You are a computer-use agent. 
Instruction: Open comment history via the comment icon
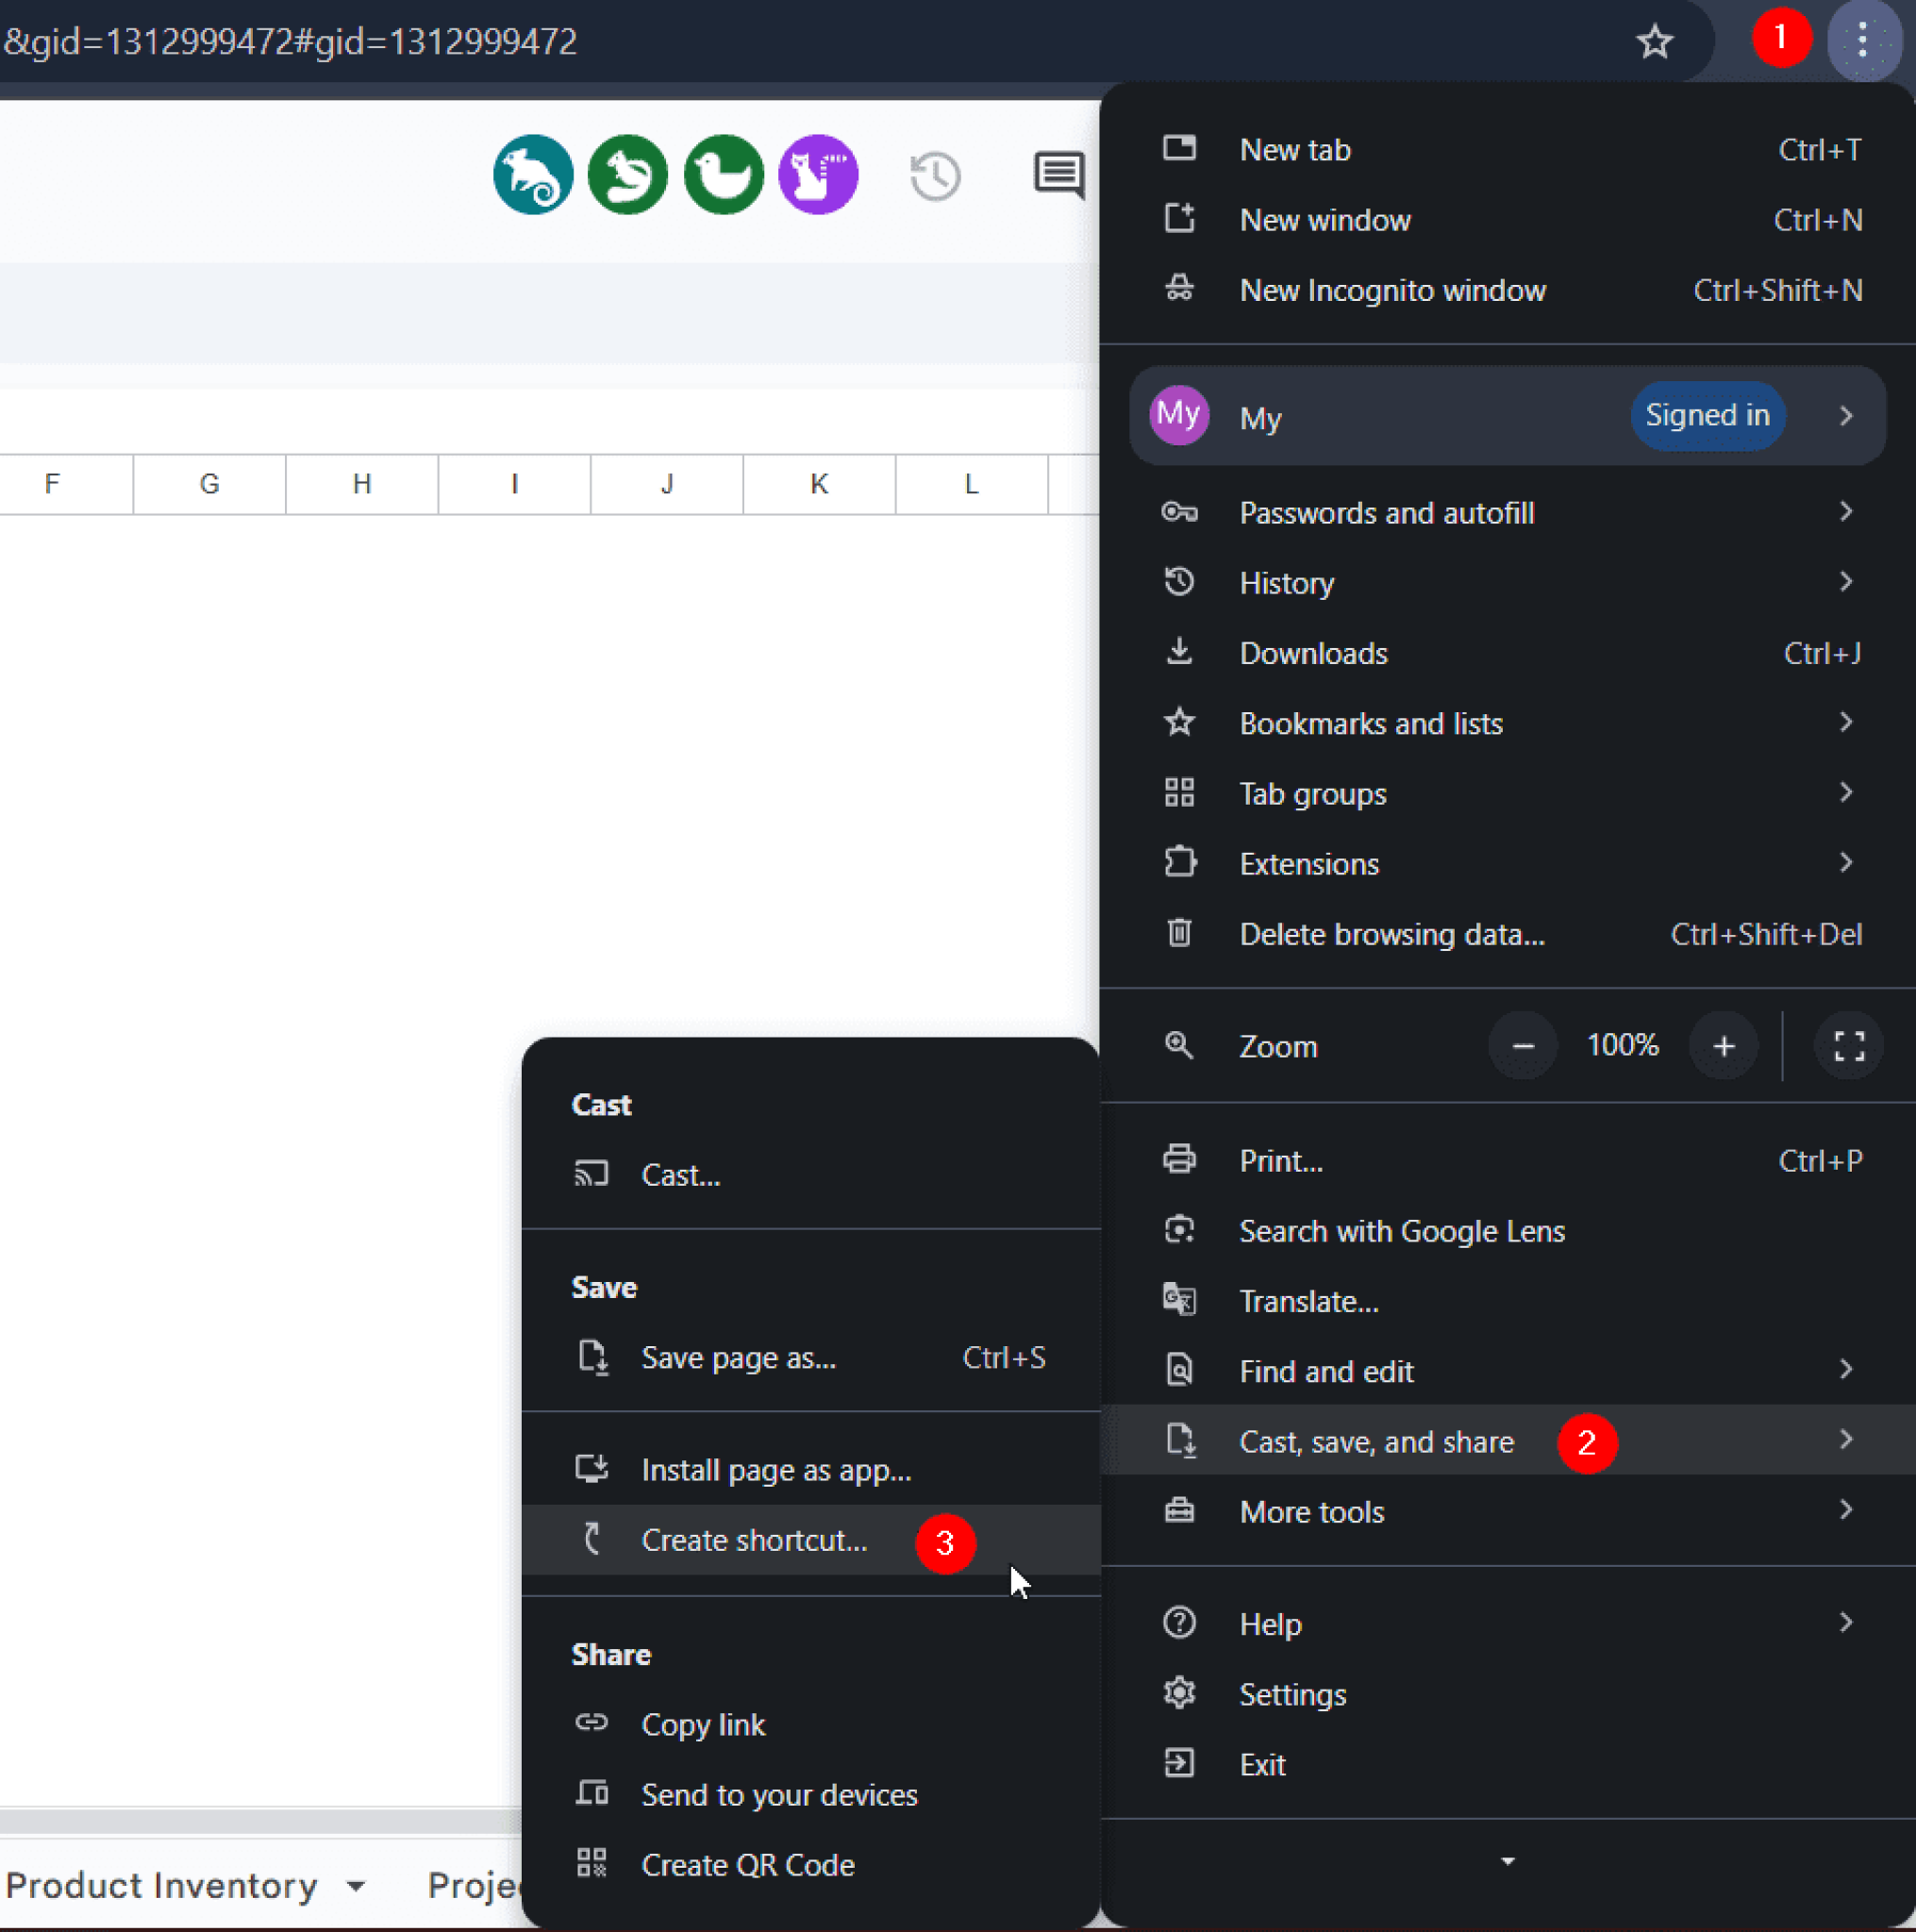point(1058,176)
